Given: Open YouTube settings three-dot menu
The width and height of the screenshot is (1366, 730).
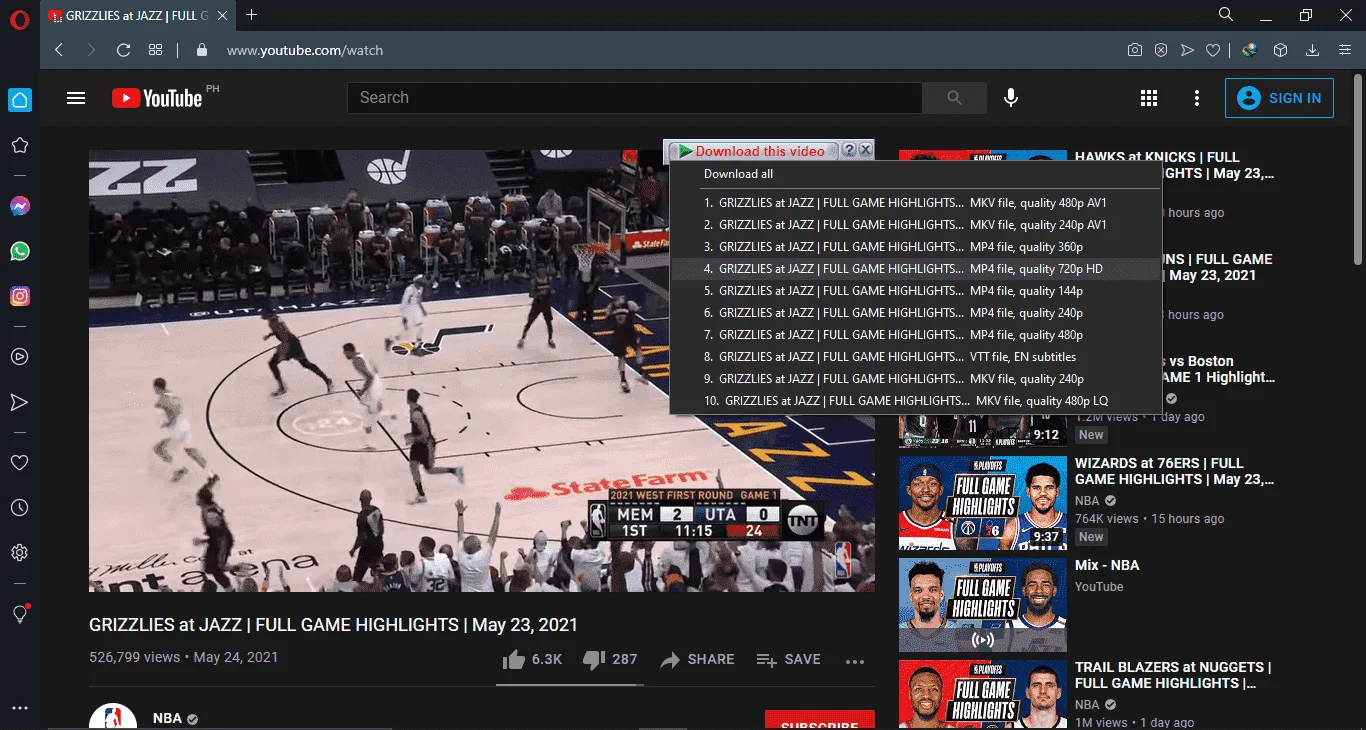Looking at the screenshot, I should point(1197,98).
